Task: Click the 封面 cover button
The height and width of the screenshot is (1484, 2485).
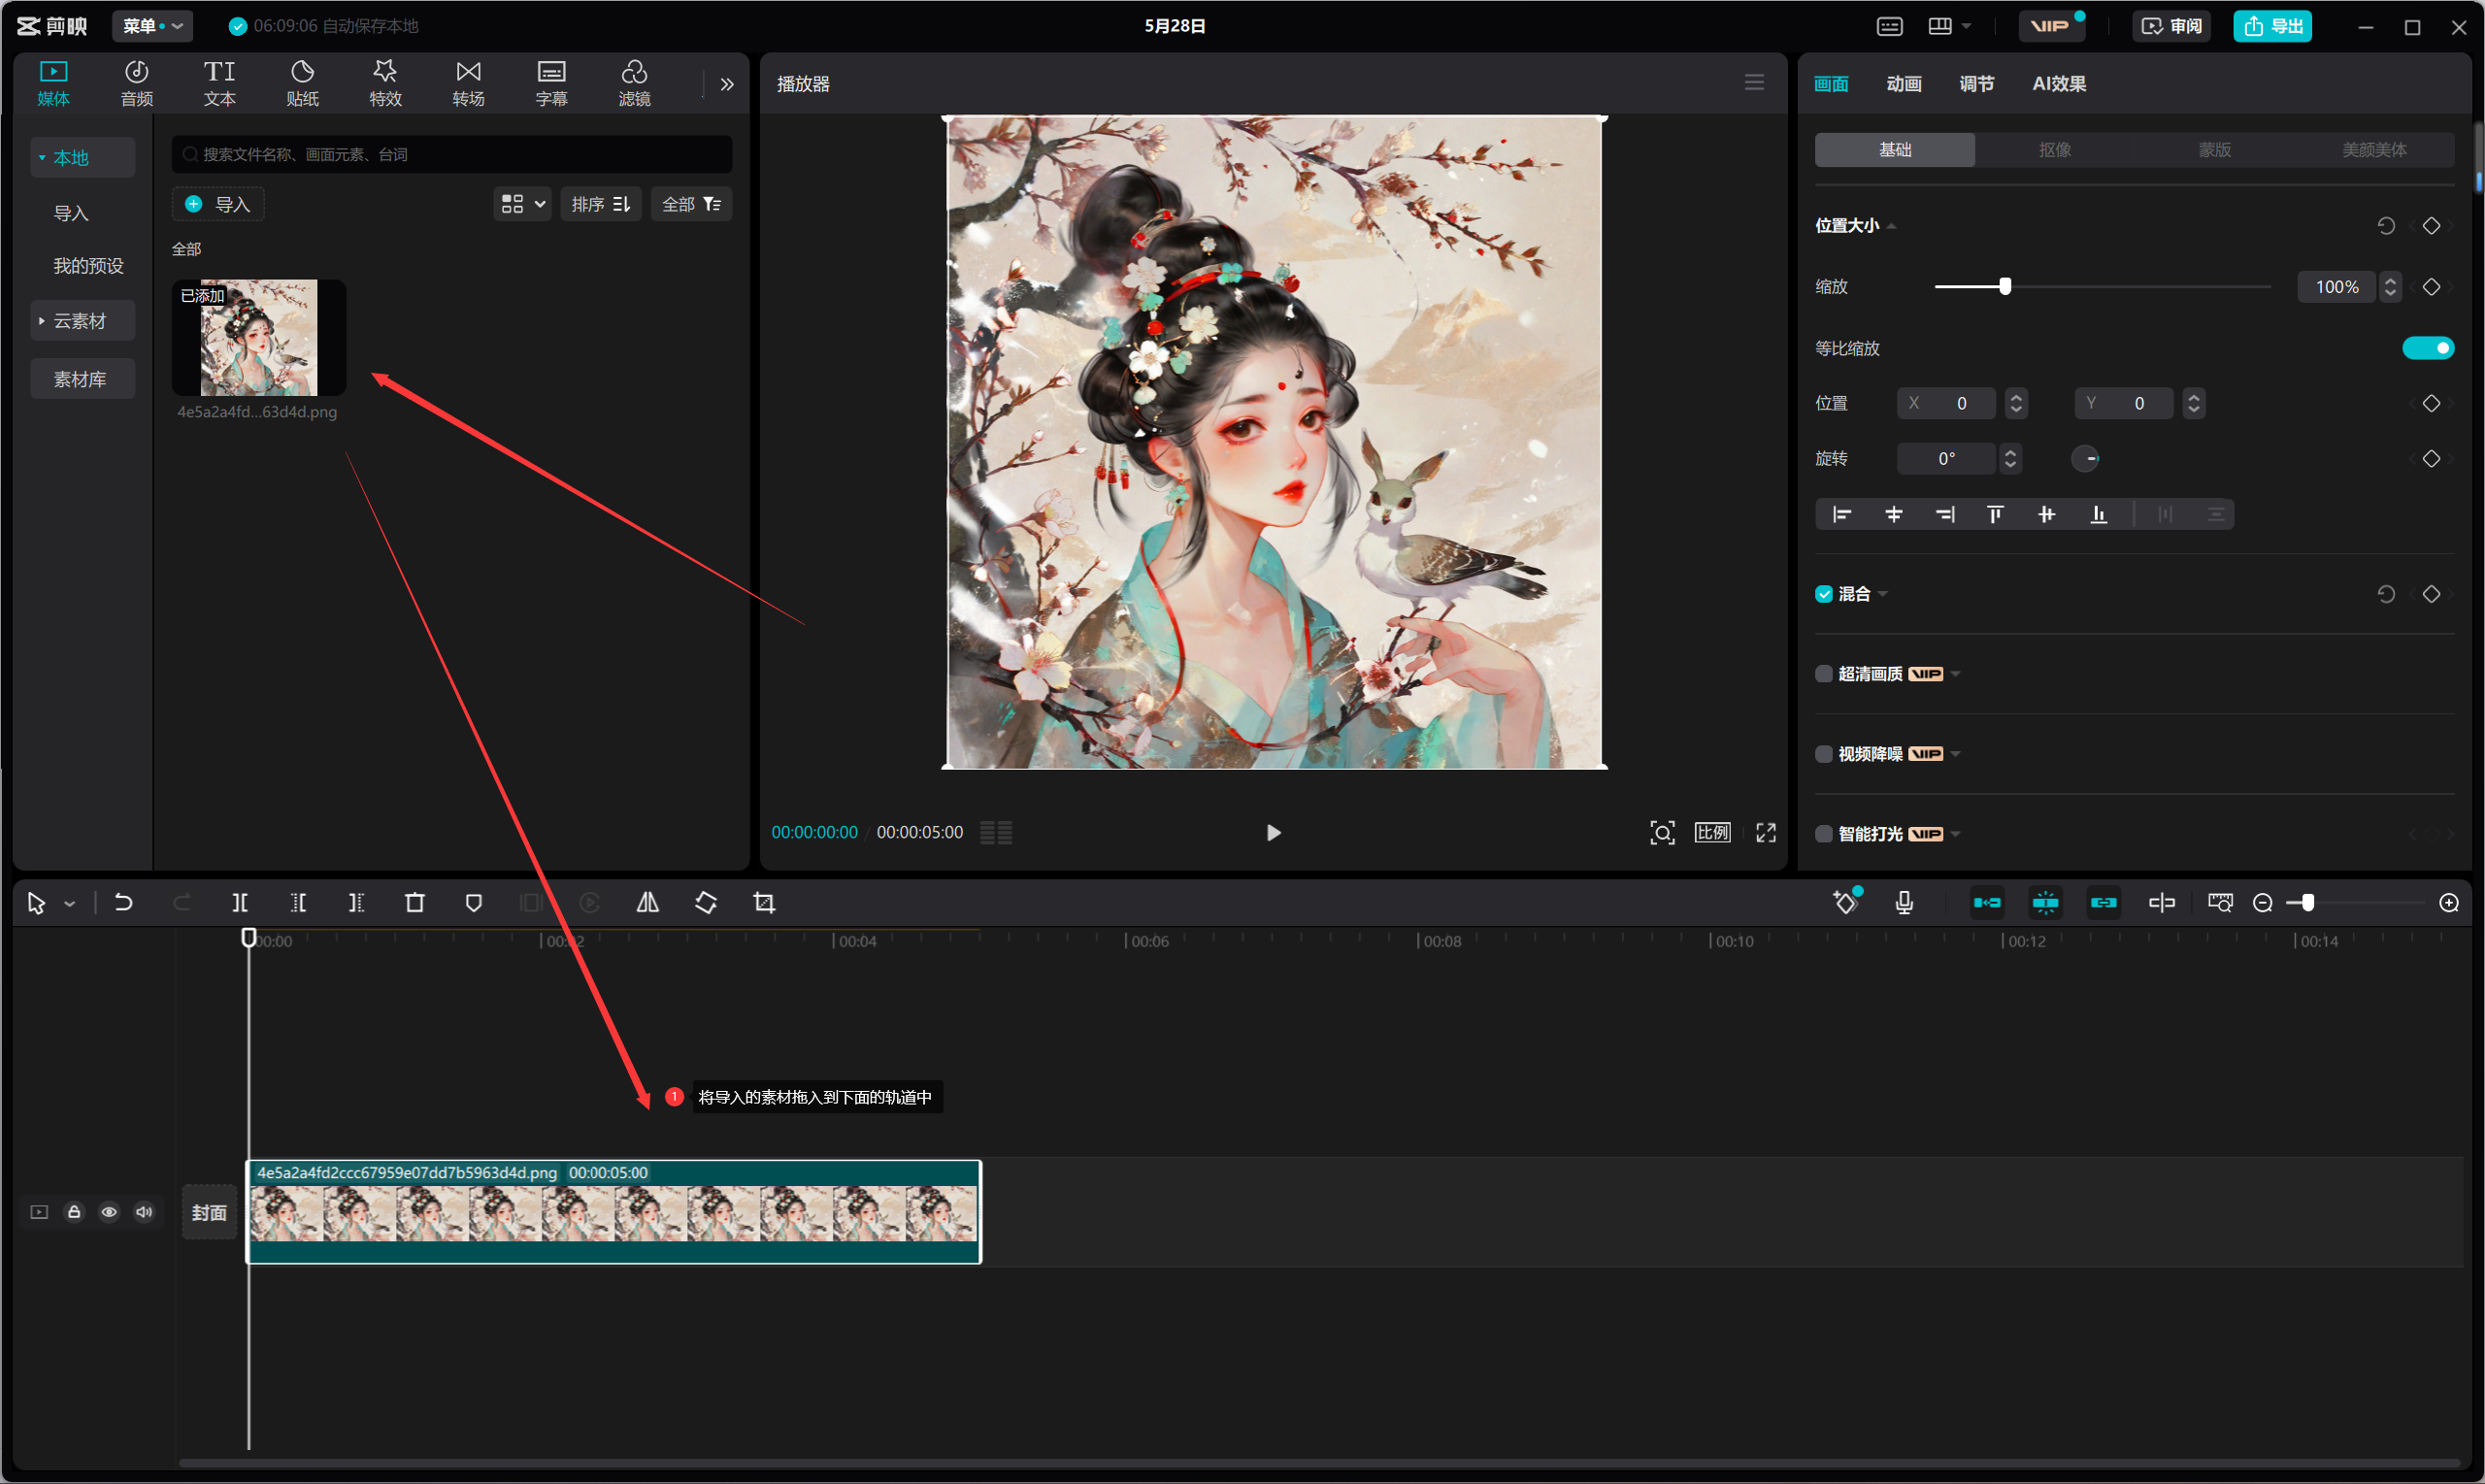Action: pyautogui.click(x=209, y=1211)
